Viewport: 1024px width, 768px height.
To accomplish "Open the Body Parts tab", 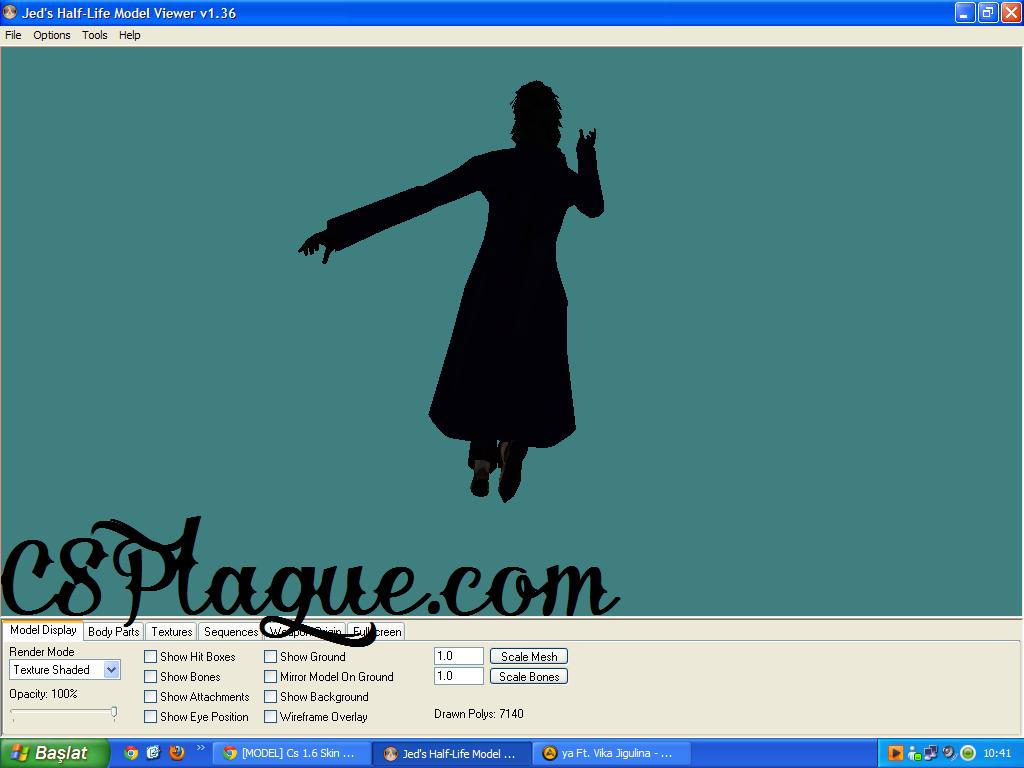I will (x=113, y=632).
